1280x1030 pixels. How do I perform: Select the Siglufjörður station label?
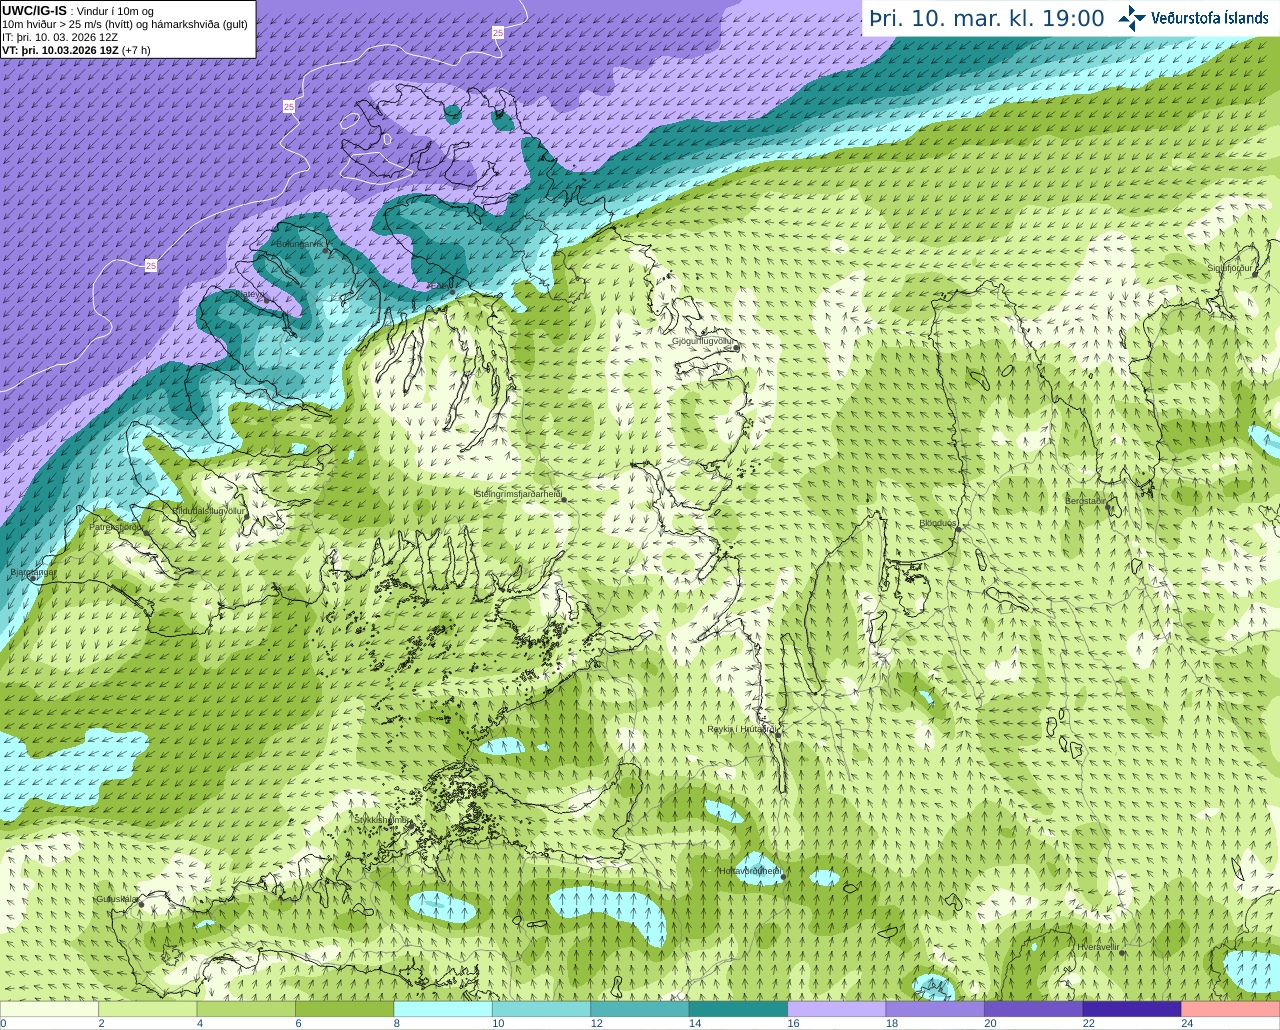(1230, 268)
